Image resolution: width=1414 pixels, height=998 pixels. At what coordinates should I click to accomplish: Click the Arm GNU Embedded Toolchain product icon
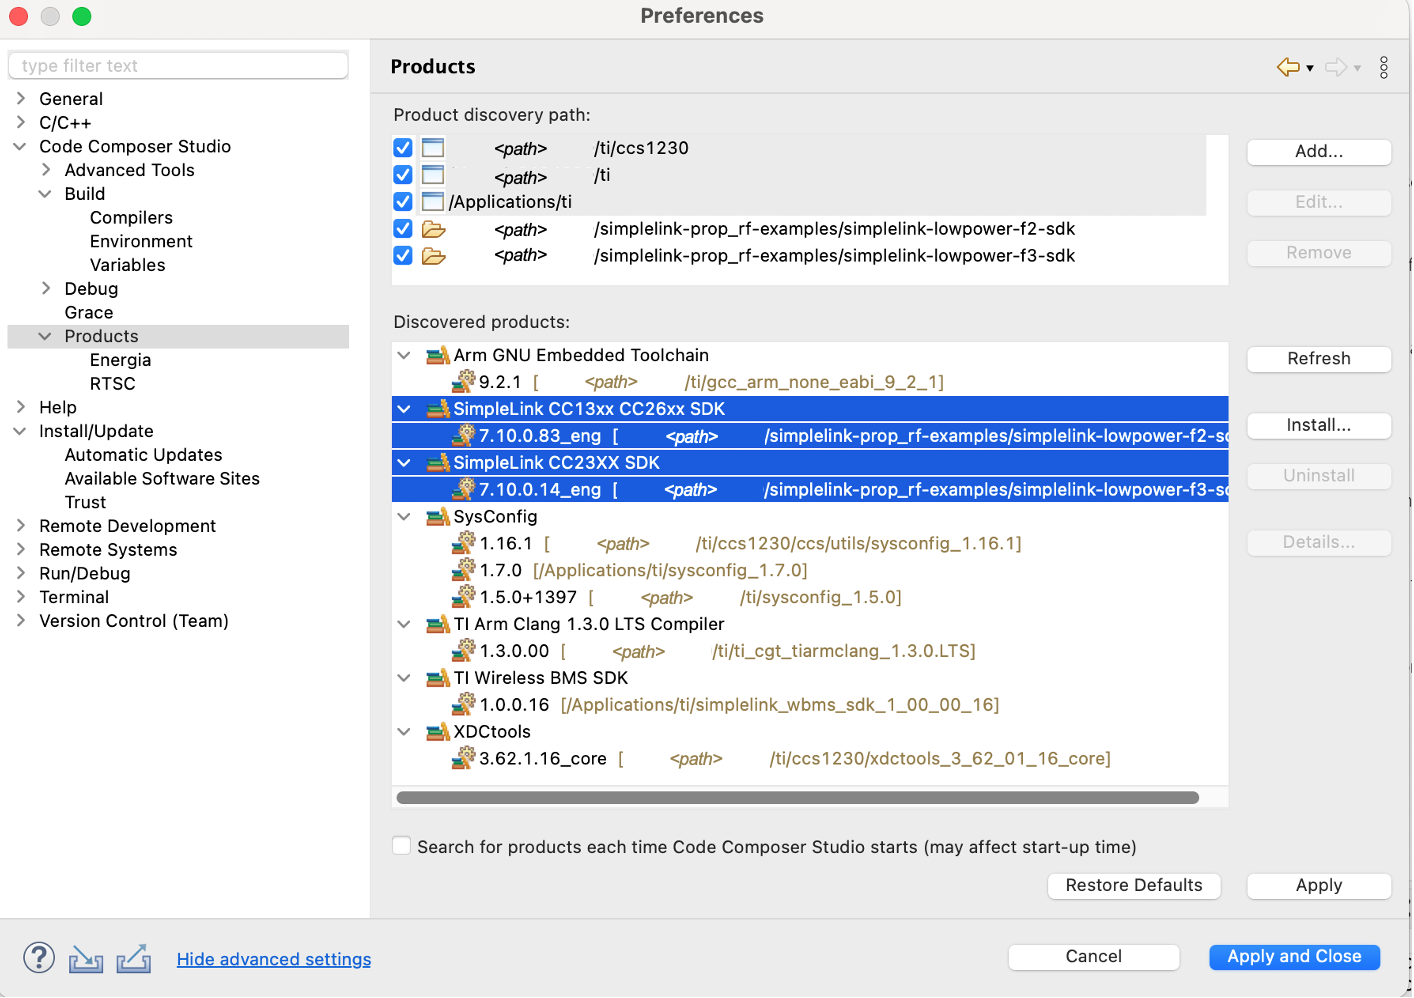[438, 355]
